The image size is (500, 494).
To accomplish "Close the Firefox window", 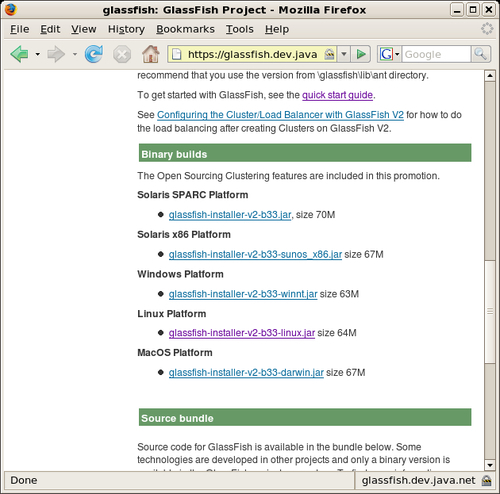I will pos(489,10).
